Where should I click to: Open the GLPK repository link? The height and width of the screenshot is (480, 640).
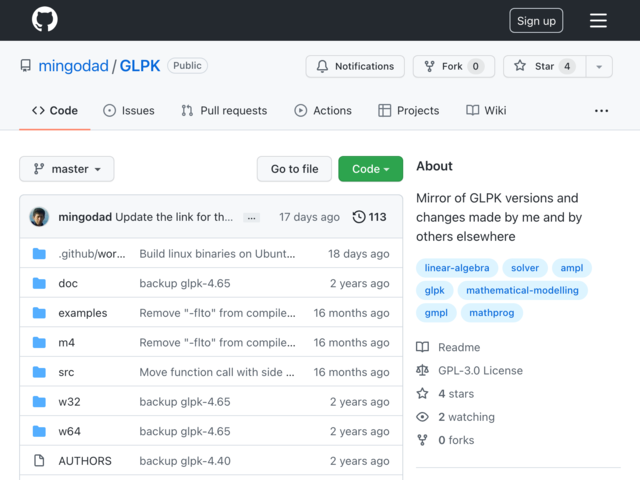[140, 66]
